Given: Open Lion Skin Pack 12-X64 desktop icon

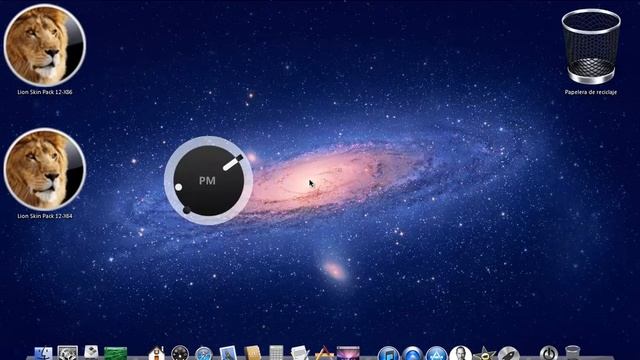Looking at the screenshot, I should coord(44,169).
